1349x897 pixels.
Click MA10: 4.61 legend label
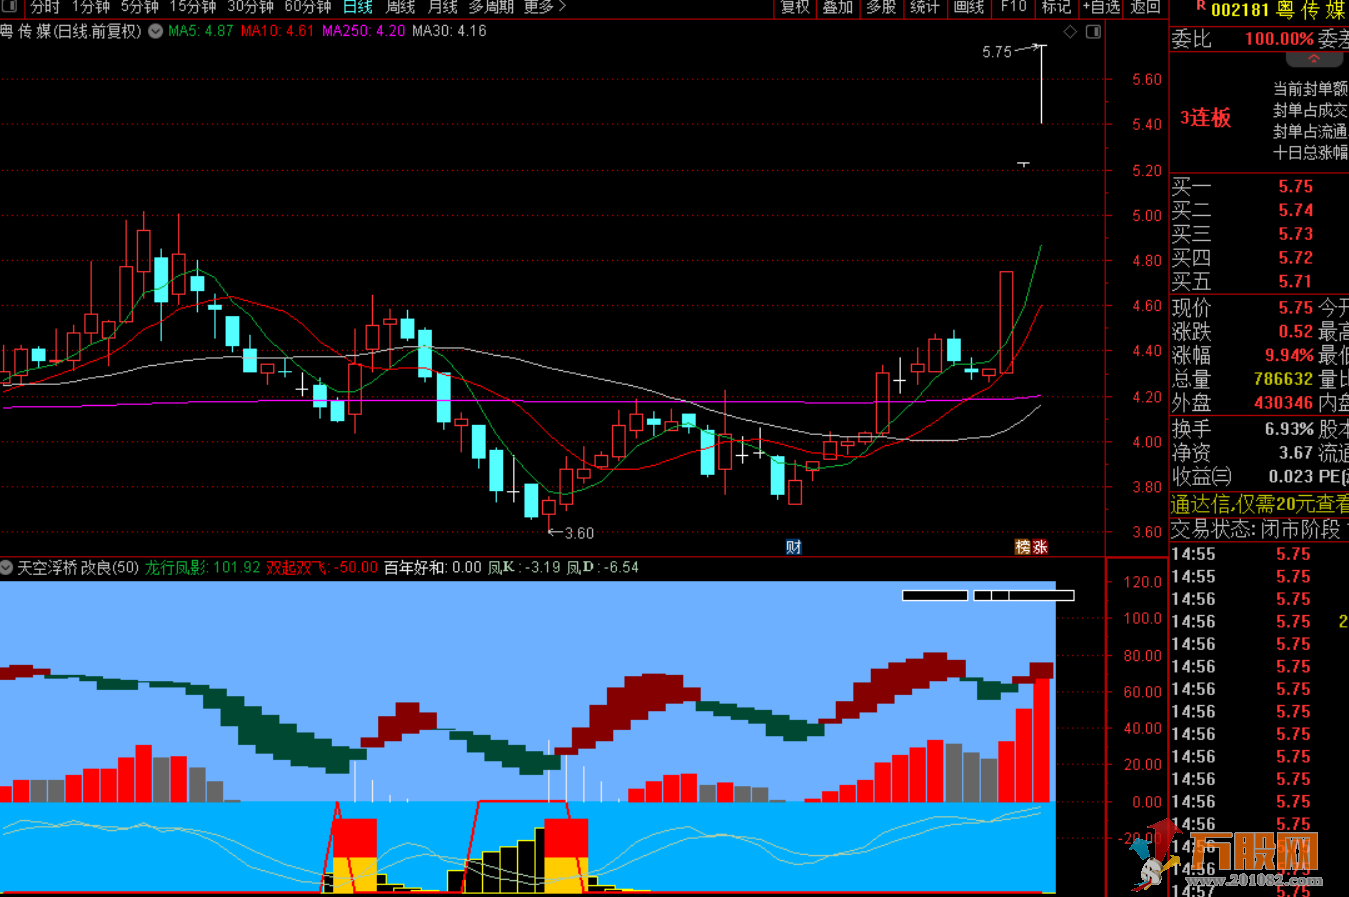277,31
